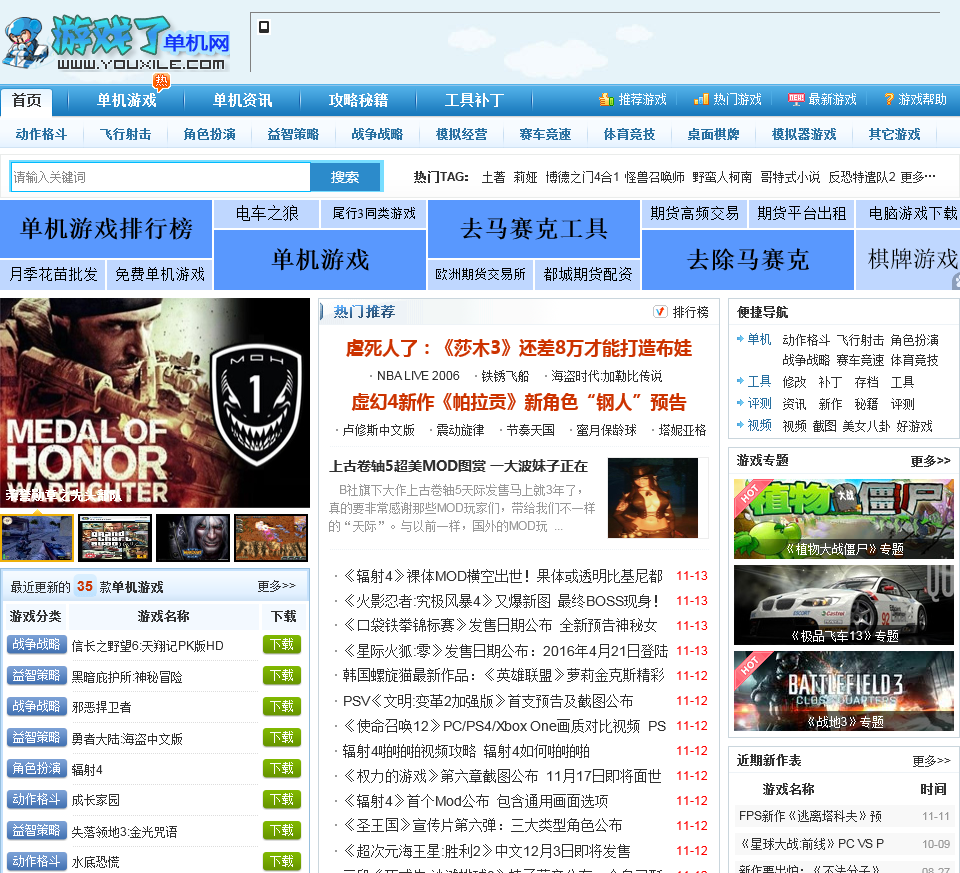Select the 桌面棋牌 category
The image size is (960, 873).
point(713,134)
